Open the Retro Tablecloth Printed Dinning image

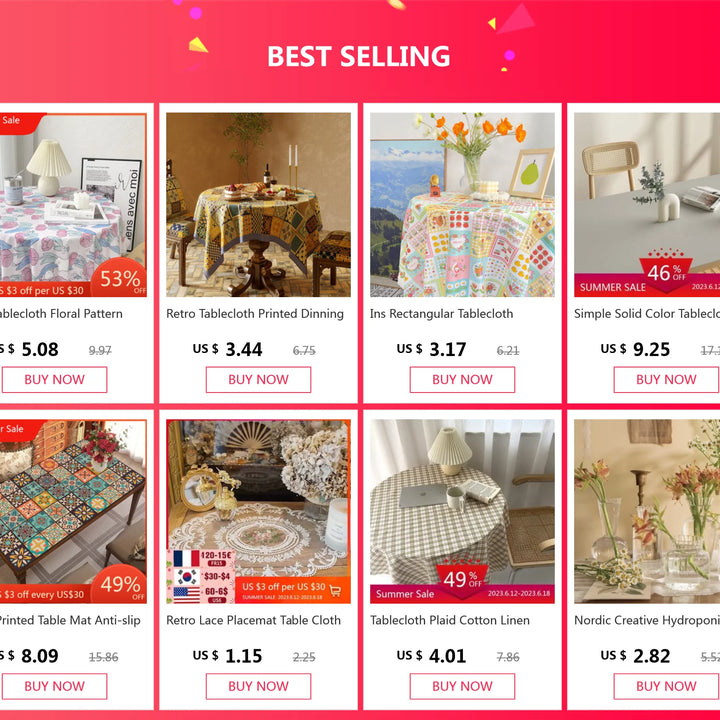(x=259, y=205)
